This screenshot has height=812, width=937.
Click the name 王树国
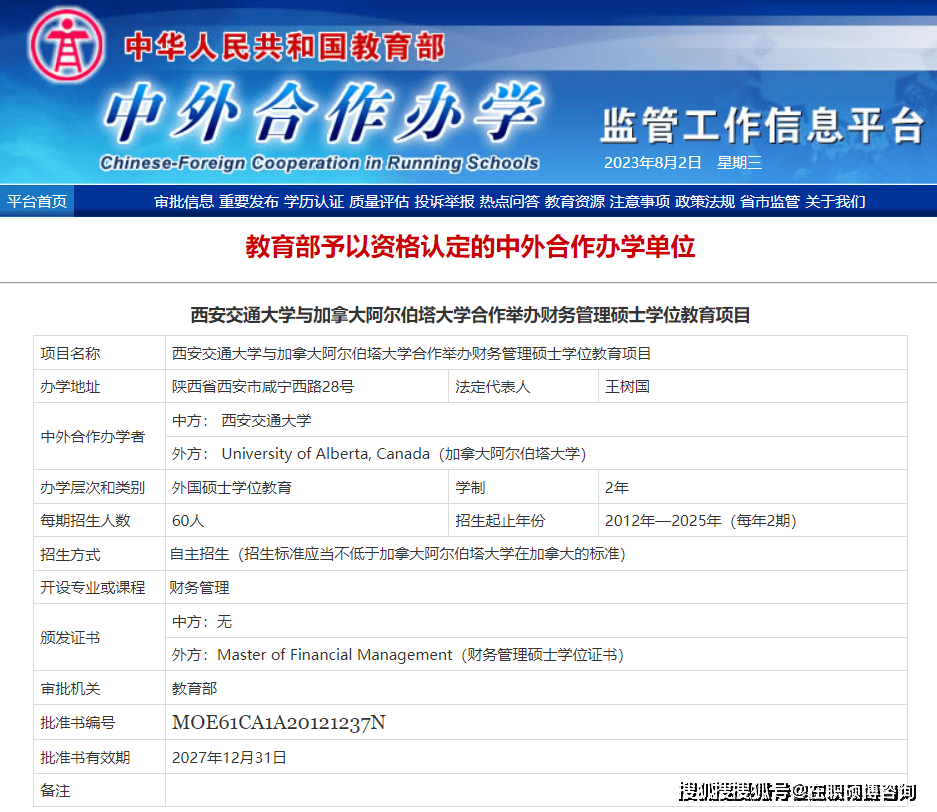(627, 387)
